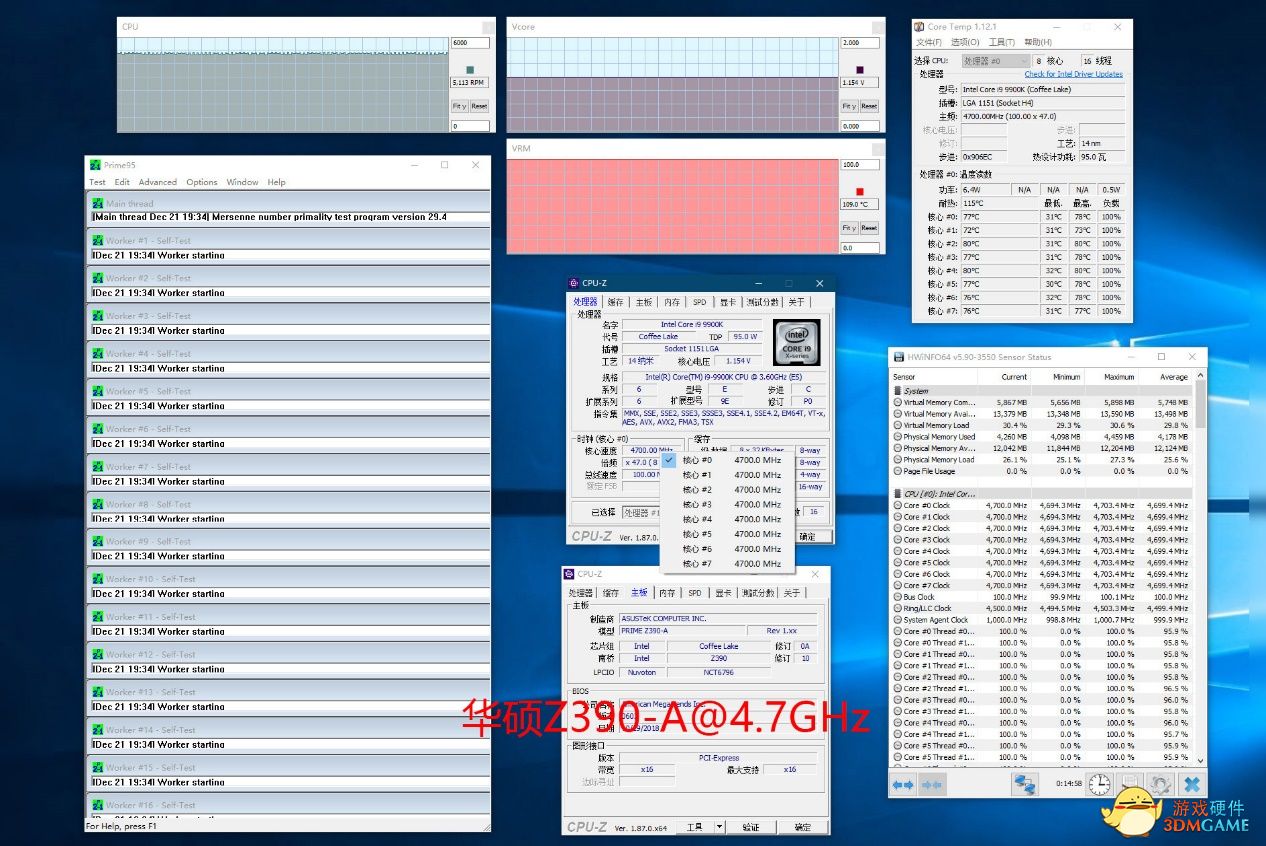The image size is (1266, 846).
Task: Click the HWiNFO network/remote computers icon
Action: 1025,785
